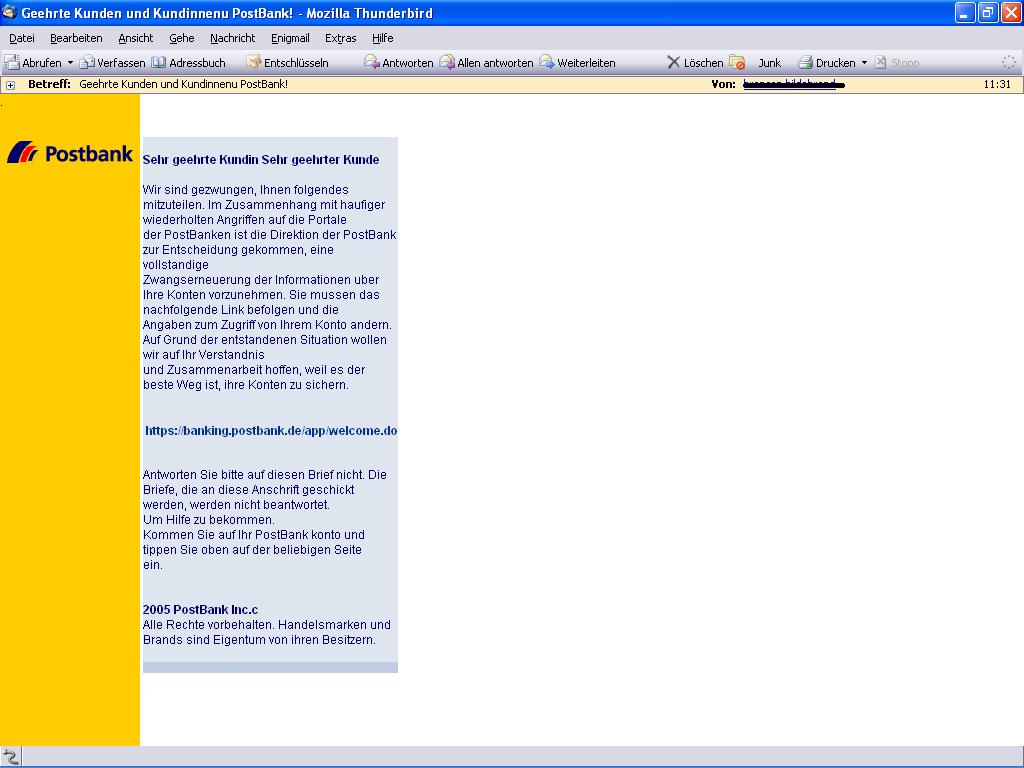Click the greyed Stopp button
Viewport: 1024px width, 768px height.
pyautogui.click(x=897, y=63)
